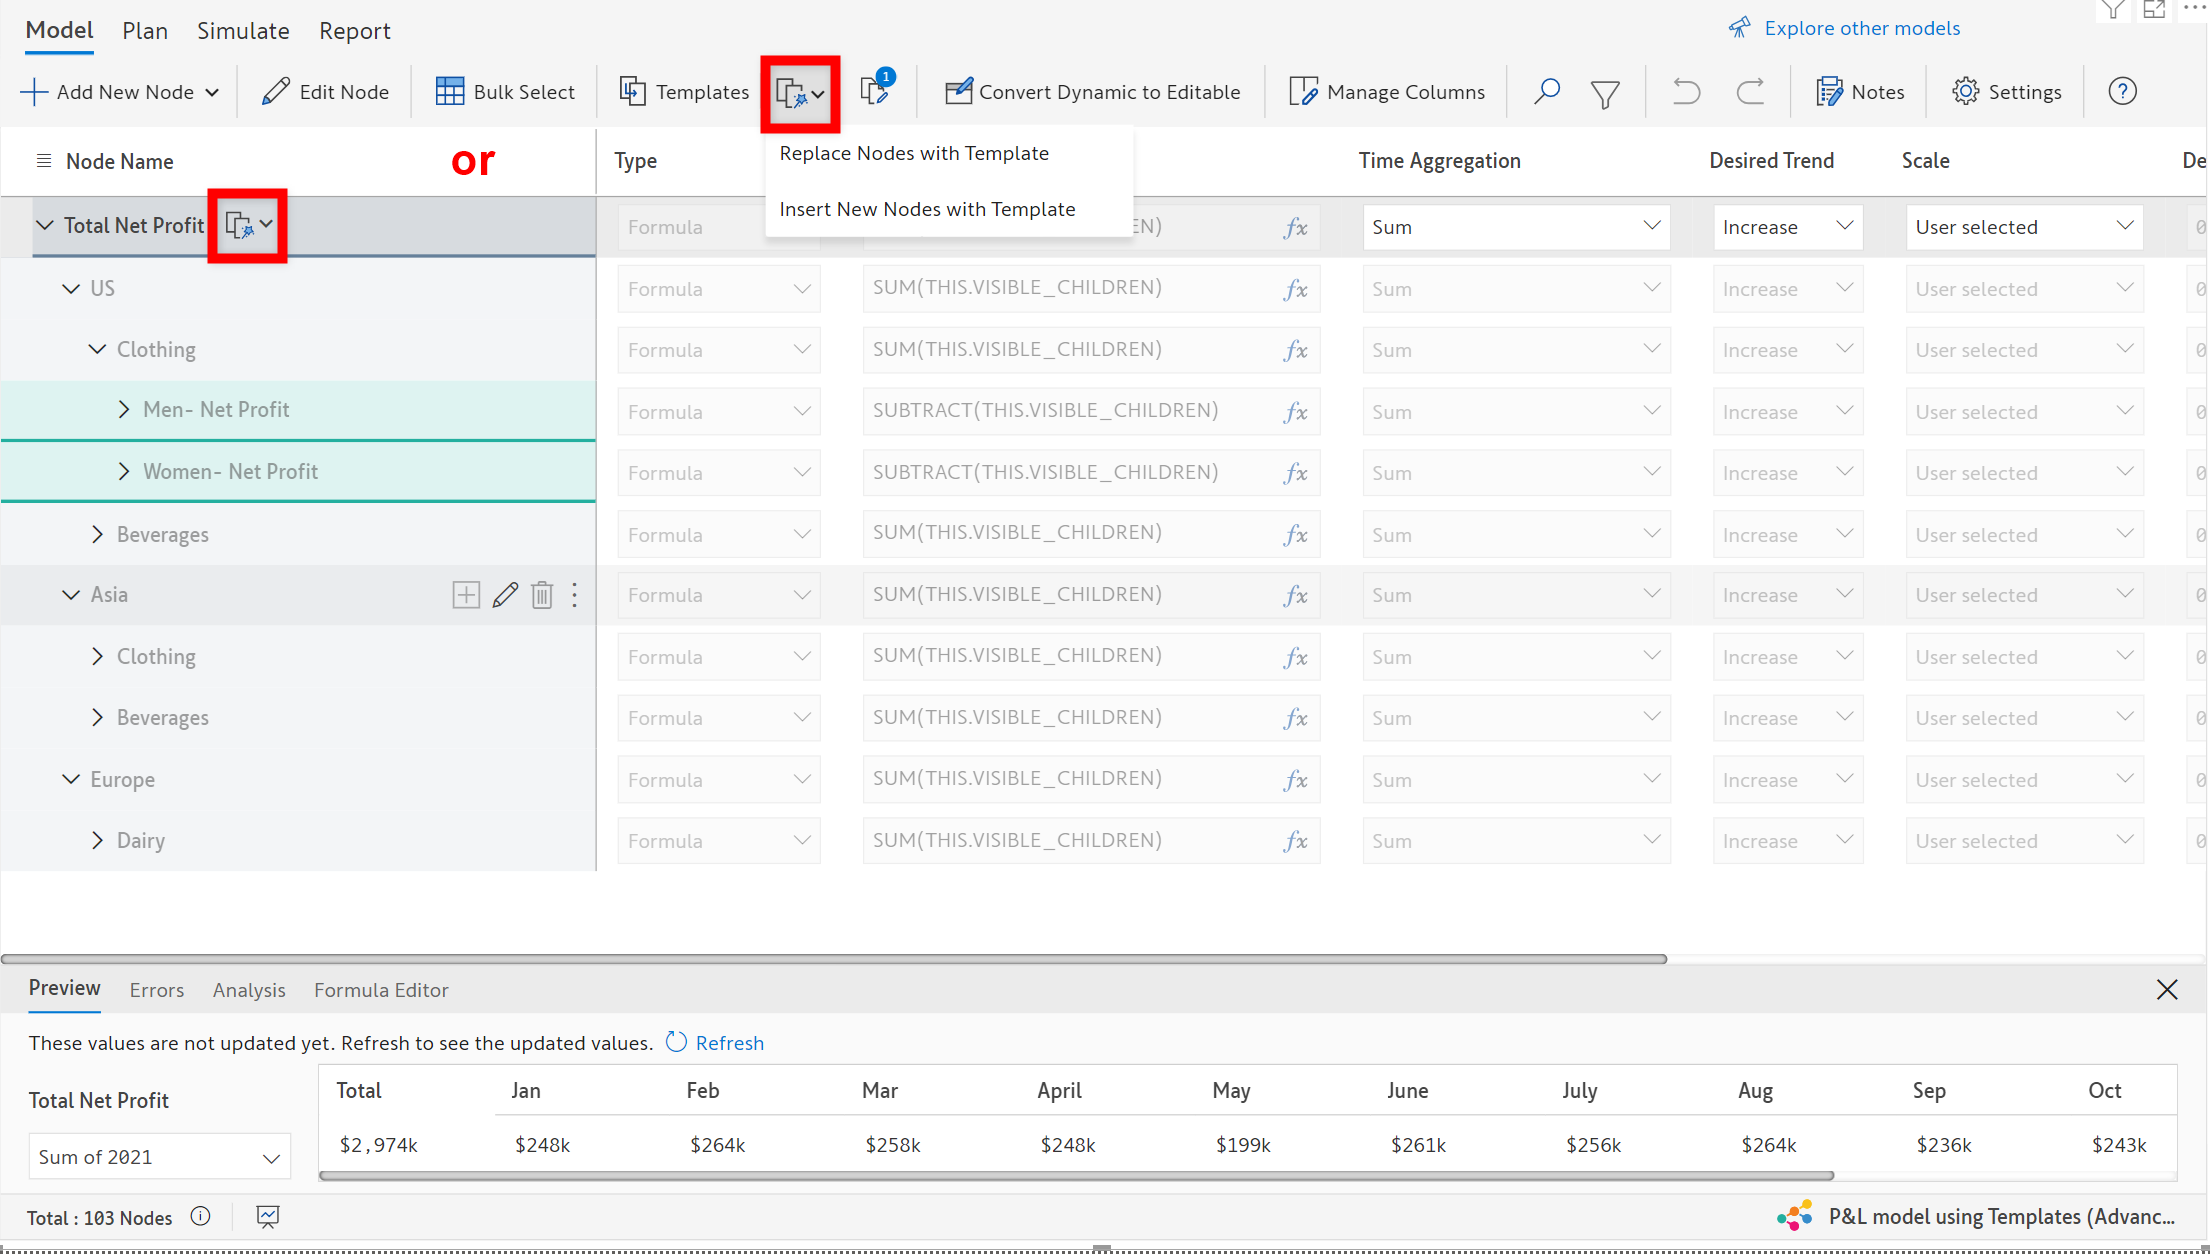Open the fx formula editor for Total Net Profit
This screenshot has height=1255, width=2210.
coord(1295,228)
